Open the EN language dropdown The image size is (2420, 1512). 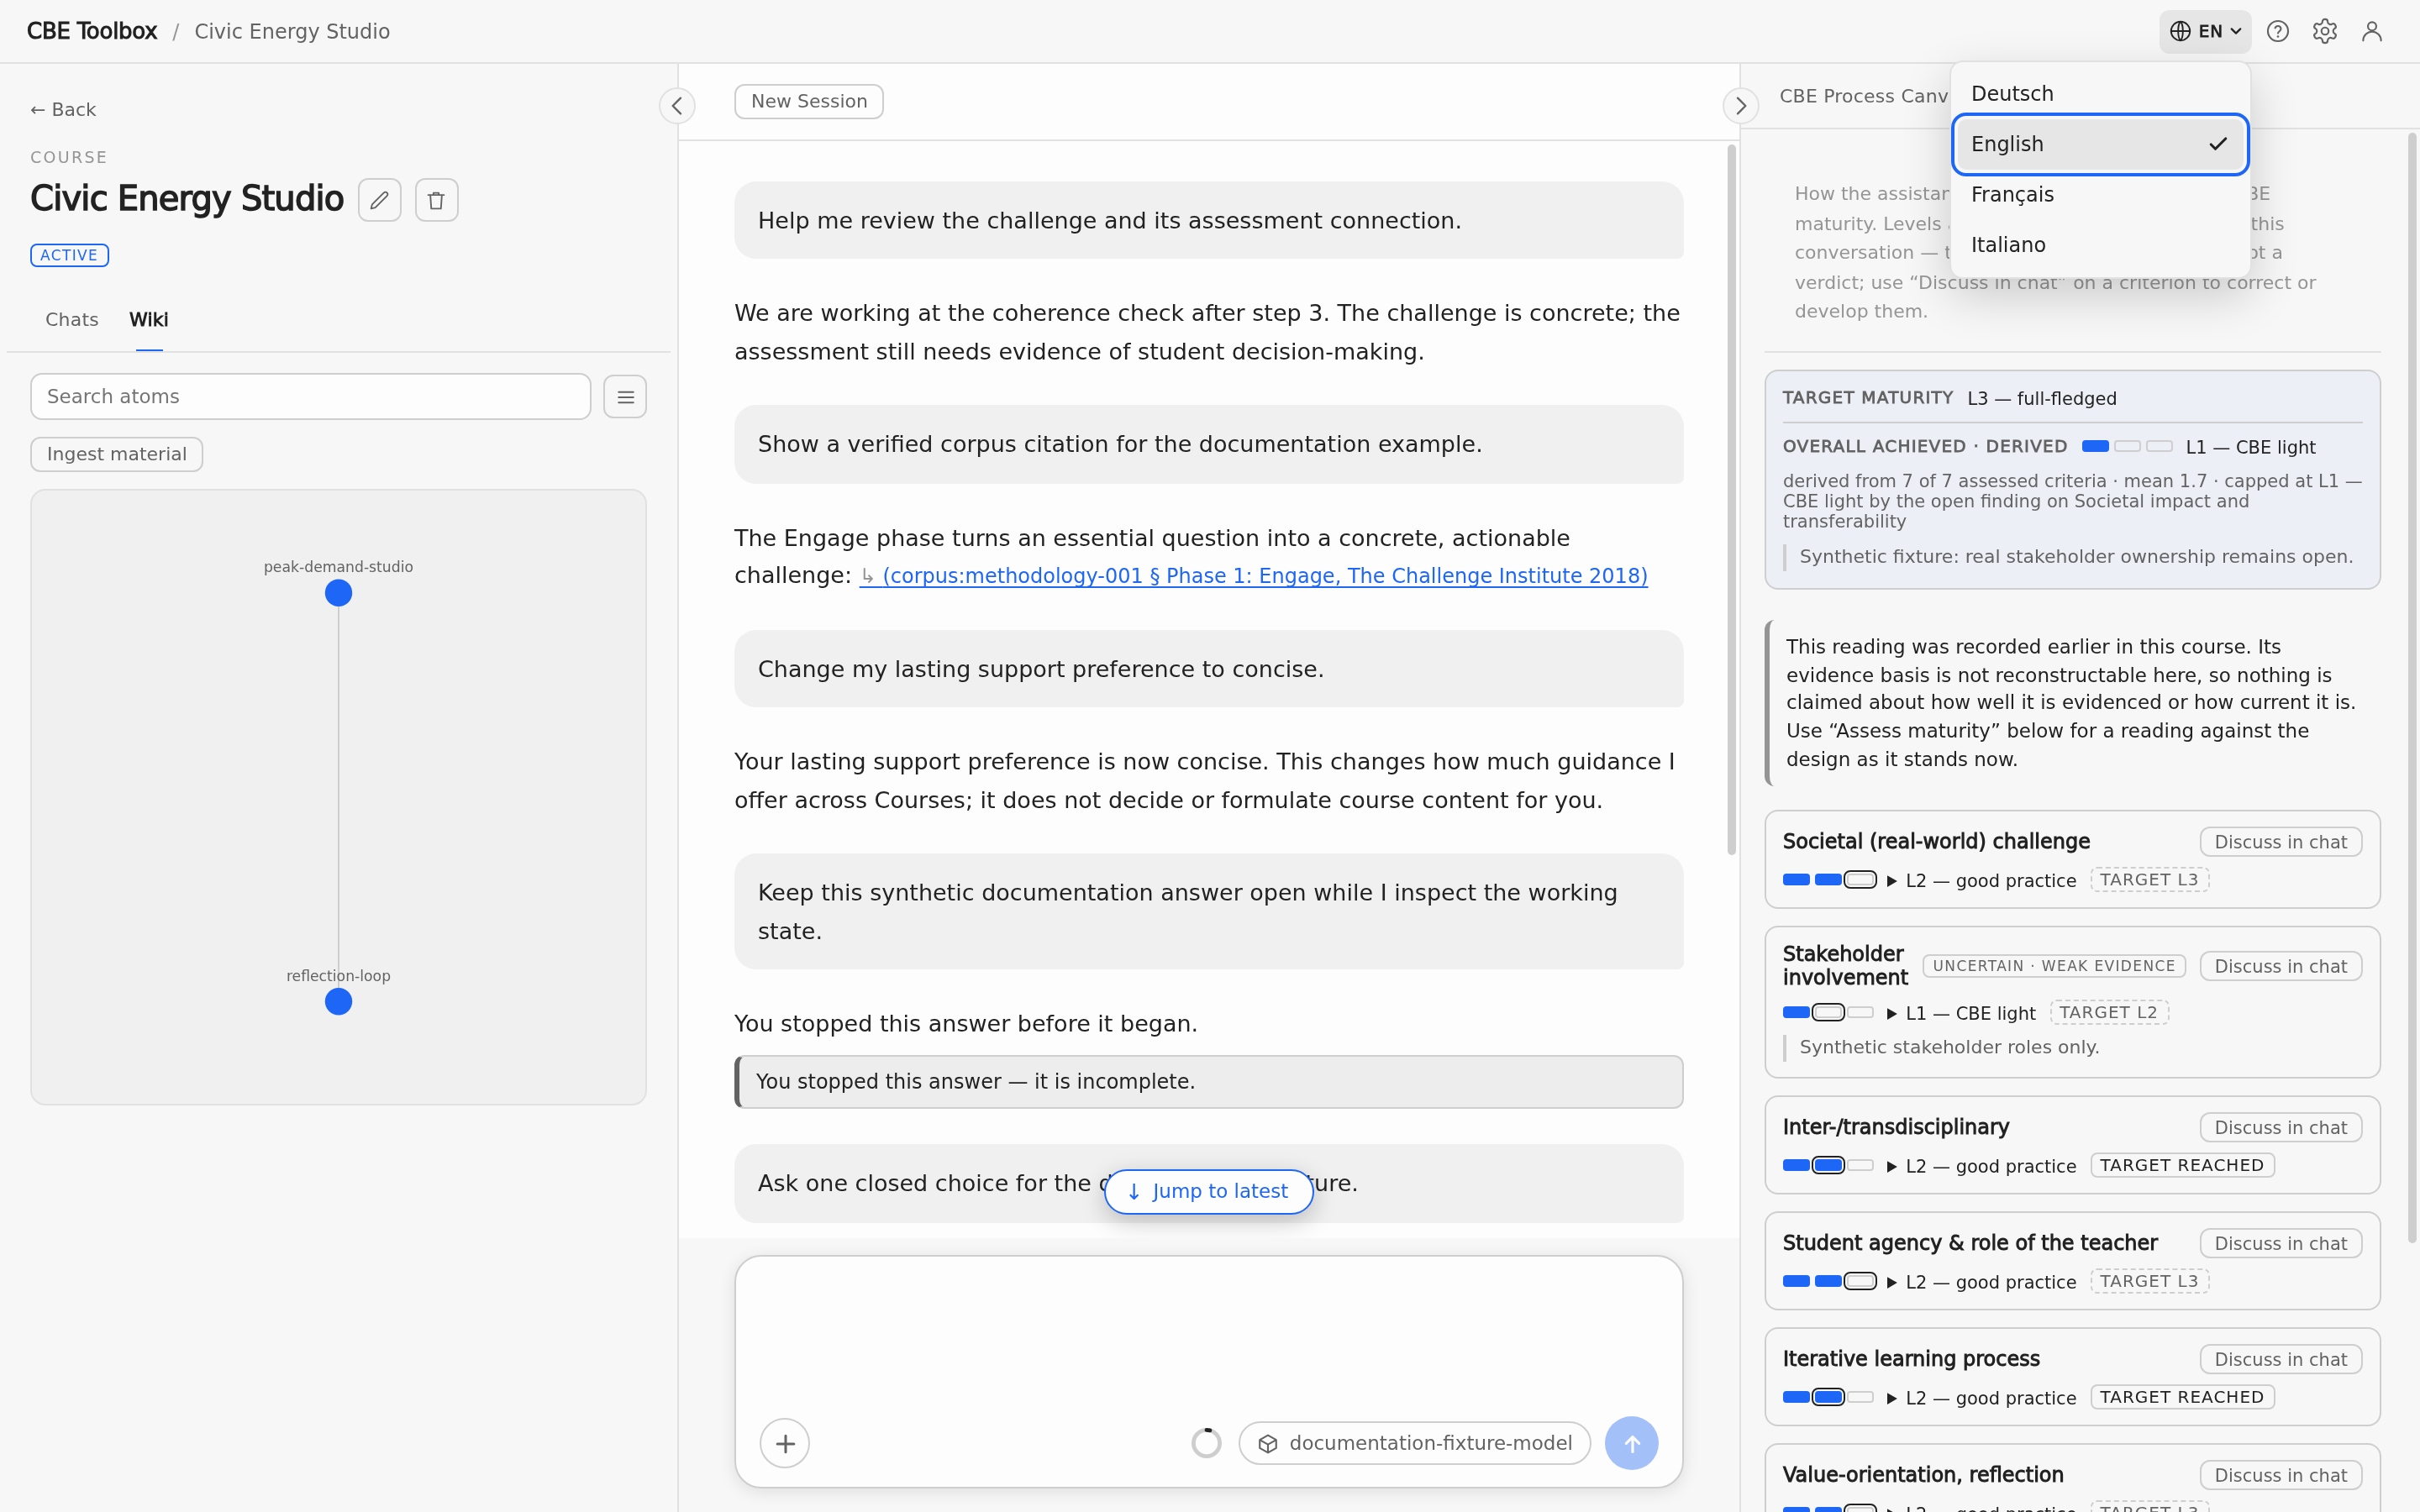click(2204, 31)
